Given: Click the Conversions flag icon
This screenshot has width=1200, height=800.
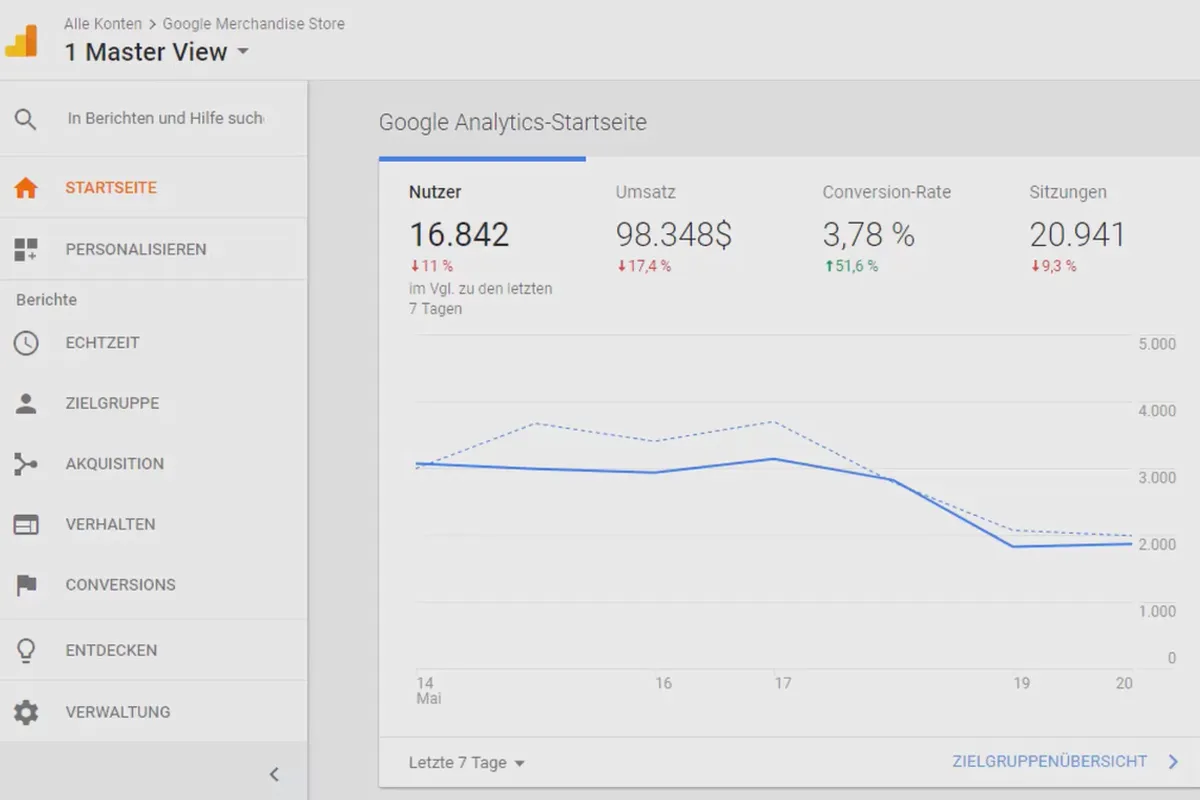Looking at the screenshot, I should coord(26,585).
